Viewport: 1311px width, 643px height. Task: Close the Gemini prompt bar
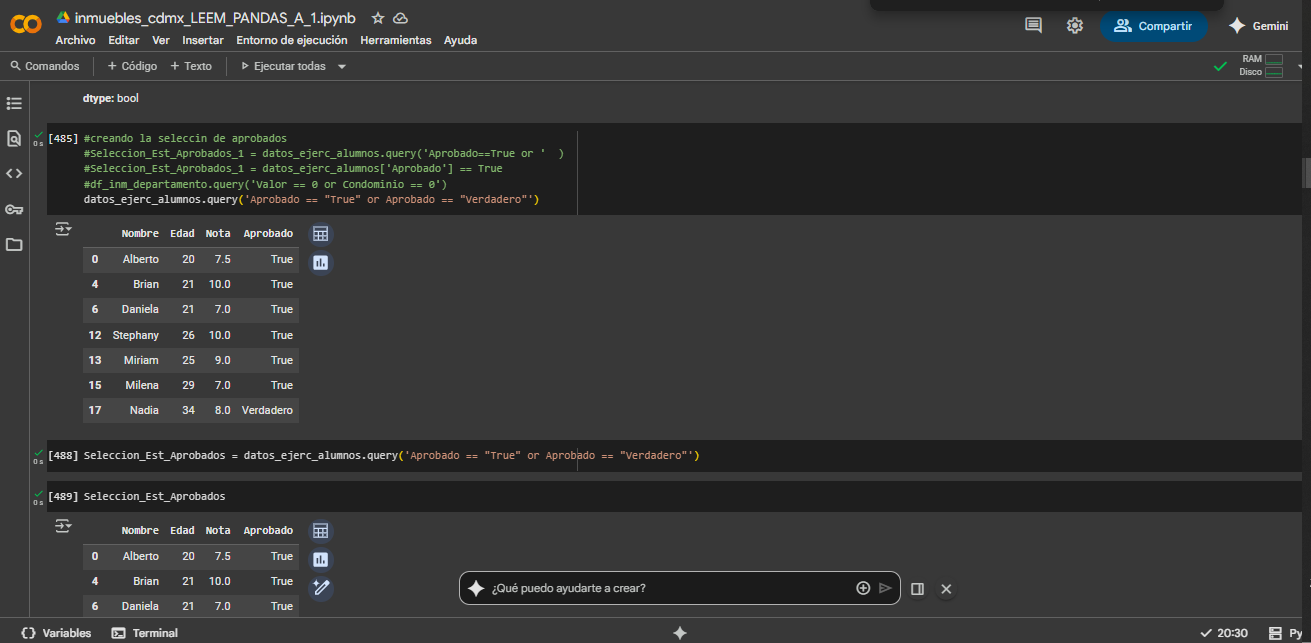coord(946,589)
